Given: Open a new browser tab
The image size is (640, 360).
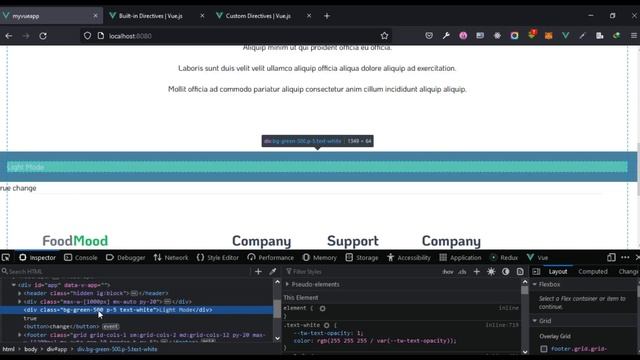Looking at the screenshot, I should pyautogui.click(x=327, y=16).
